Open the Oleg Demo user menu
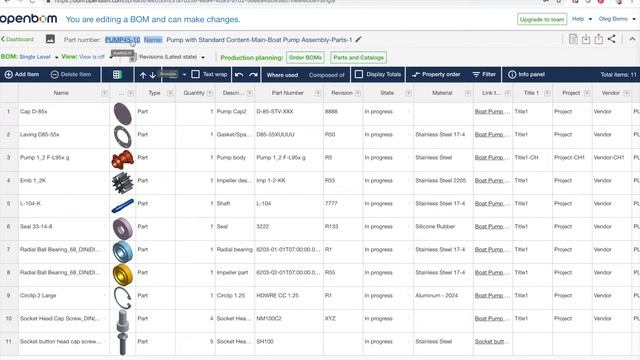The width and height of the screenshot is (640, 360). (617, 19)
